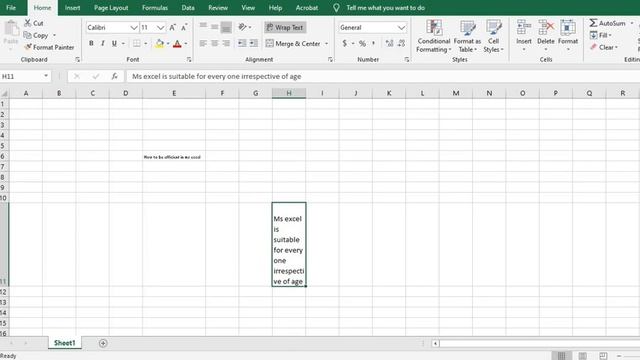
Task: Apply the yellow Fill Color bucket
Action: tap(159, 43)
